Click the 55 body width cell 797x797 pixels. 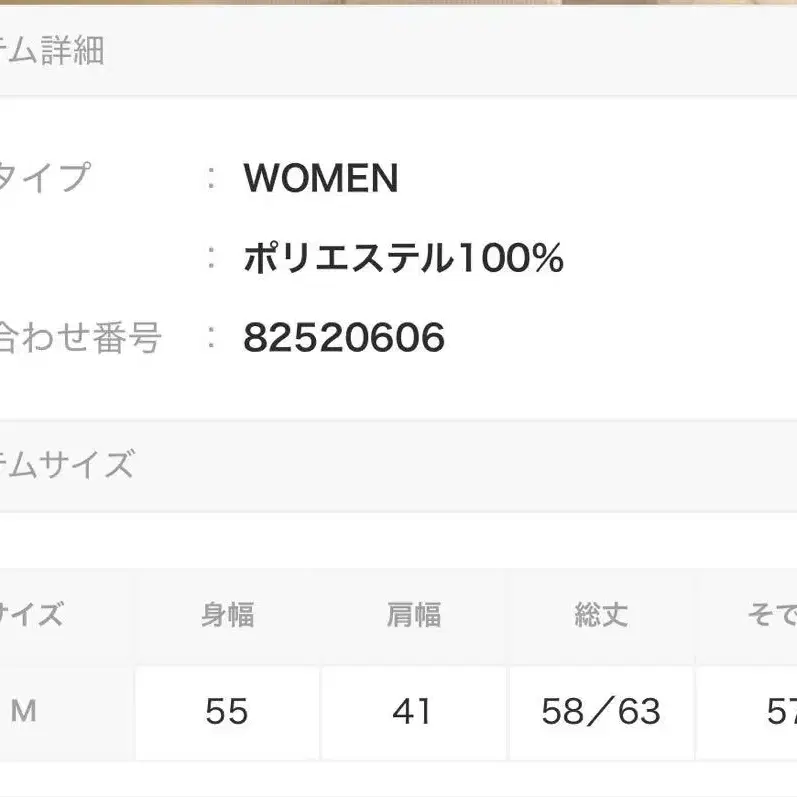click(227, 711)
